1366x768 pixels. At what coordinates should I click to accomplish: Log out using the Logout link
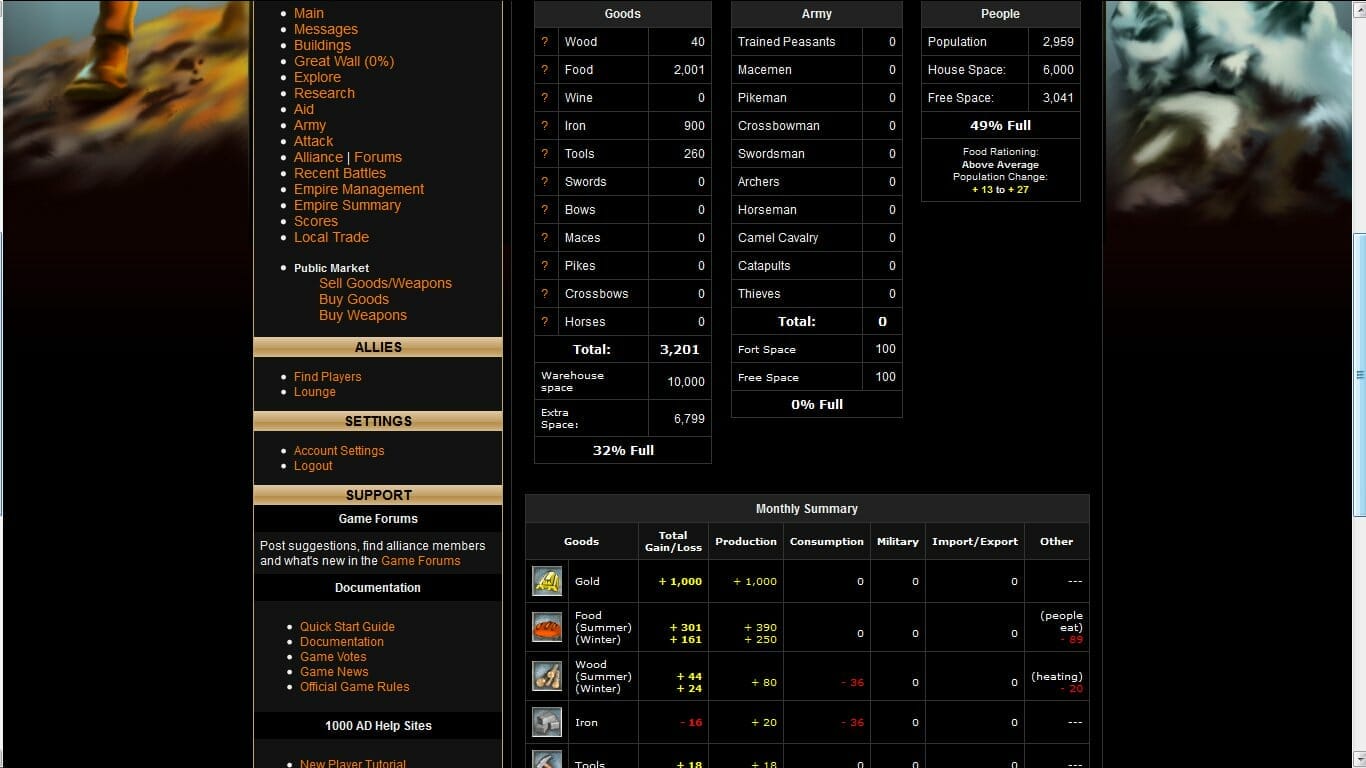coord(313,466)
